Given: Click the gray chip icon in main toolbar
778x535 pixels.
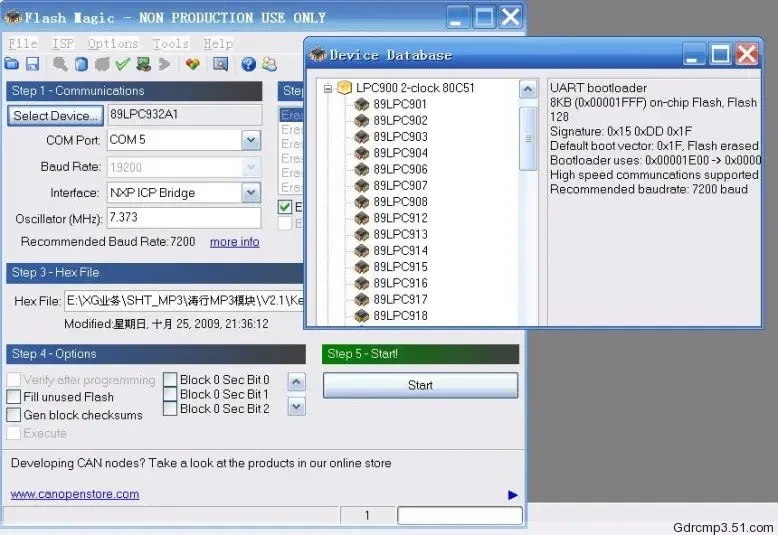Looking at the screenshot, I should (x=102, y=64).
